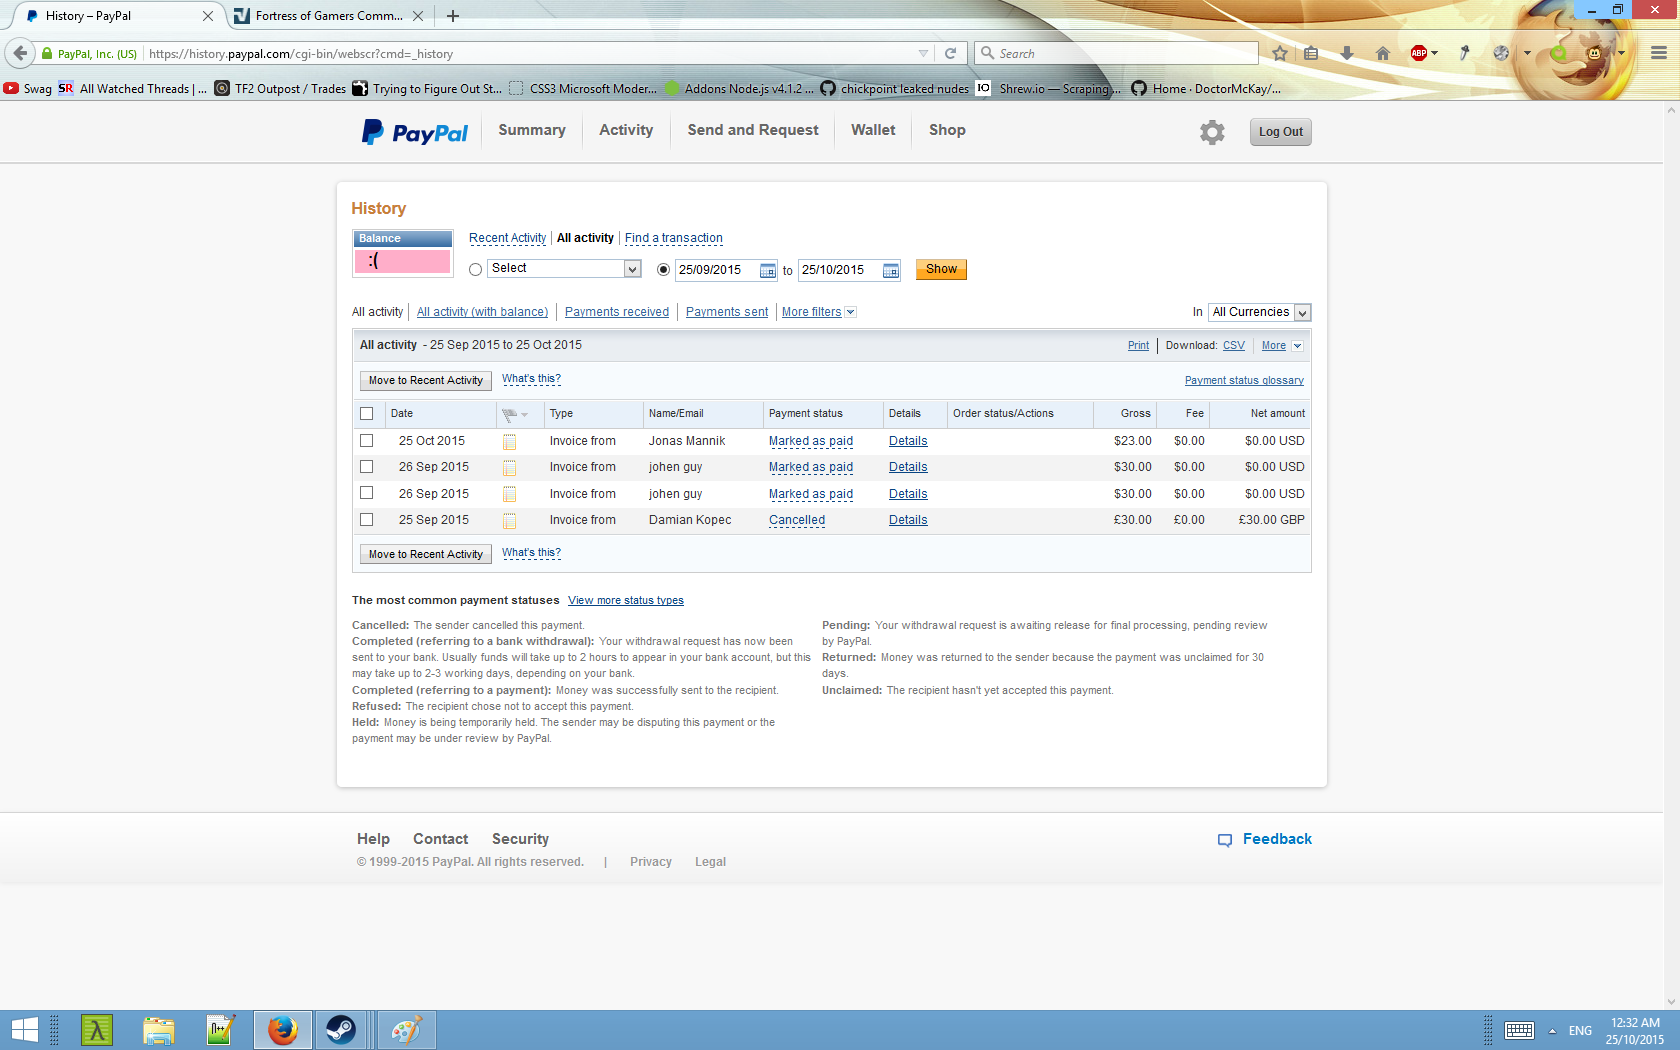Toggle the select-all checkbox in table header
The image size is (1680, 1050).
(367, 414)
